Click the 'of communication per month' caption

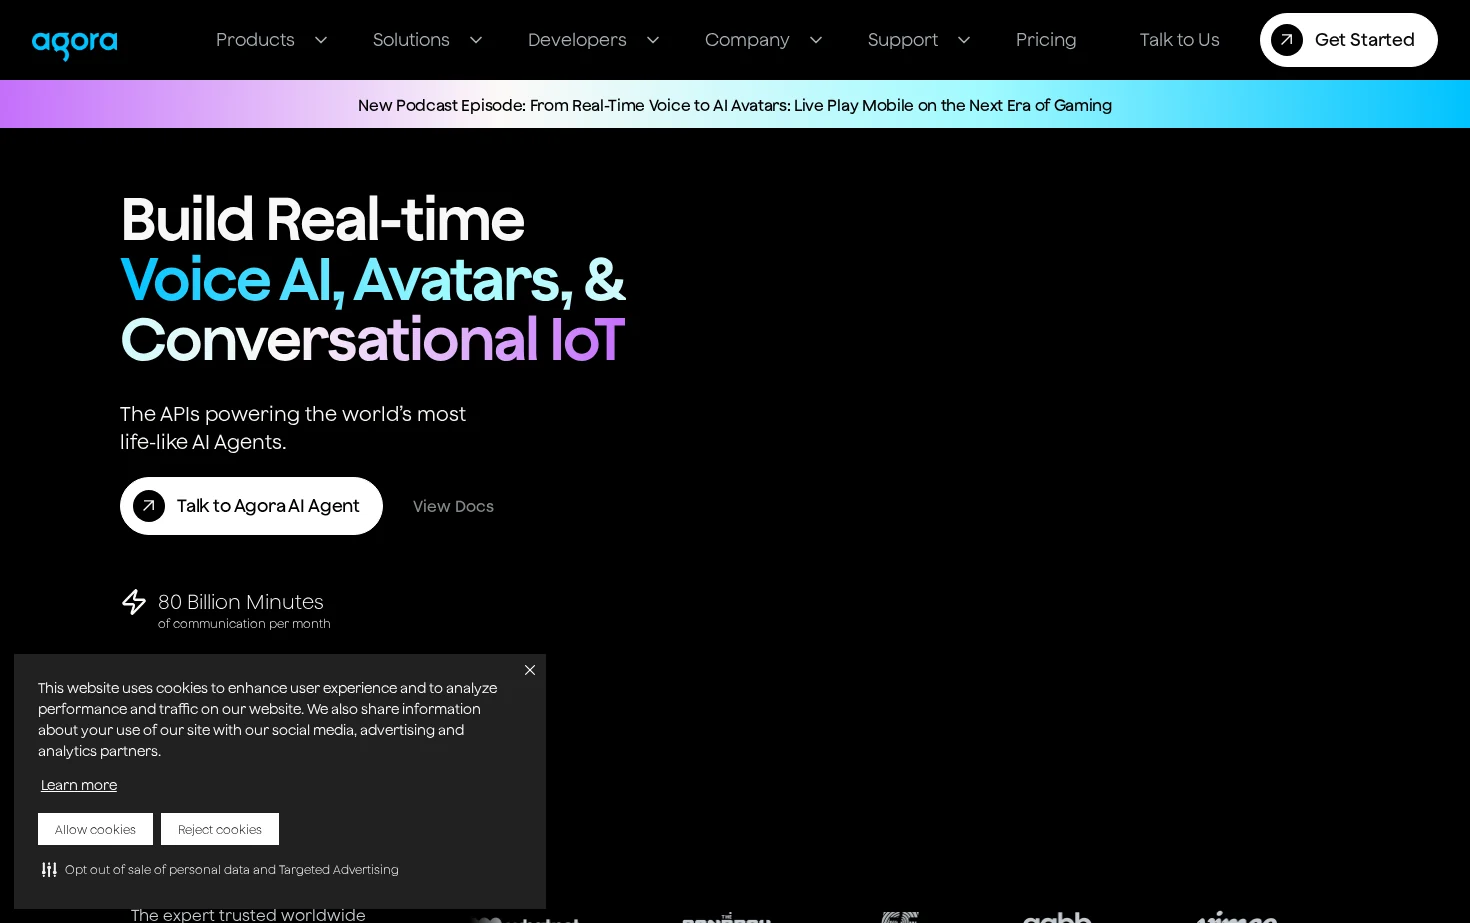click(244, 624)
